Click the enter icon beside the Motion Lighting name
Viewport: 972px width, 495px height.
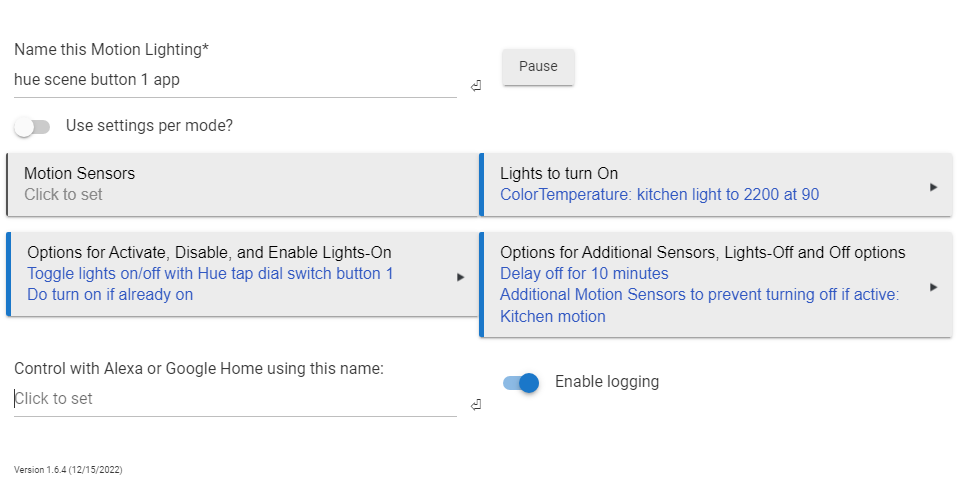click(475, 86)
